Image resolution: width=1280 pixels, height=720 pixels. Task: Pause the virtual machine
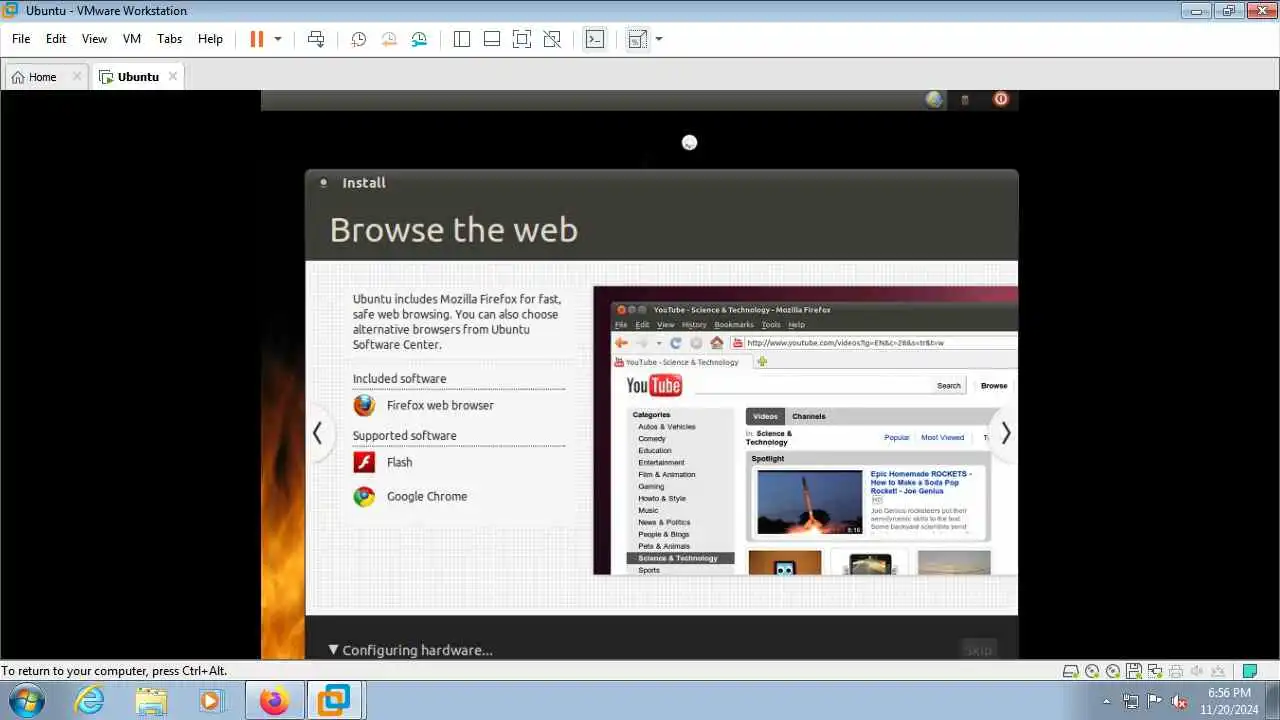point(256,39)
